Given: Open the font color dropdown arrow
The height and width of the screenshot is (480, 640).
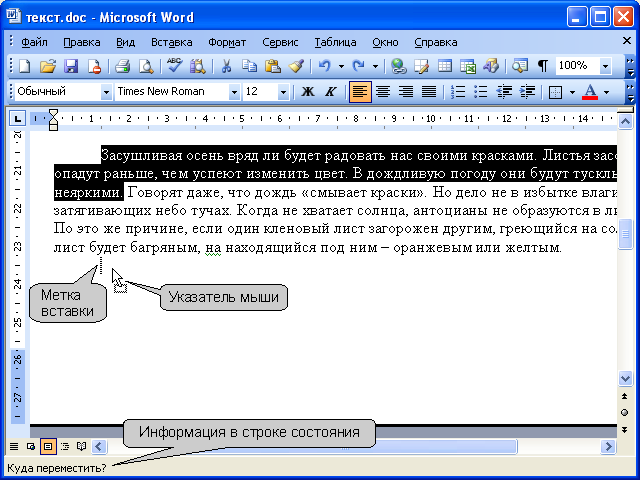Looking at the screenshot, I should pyautogui.click(x=607, y=92).
